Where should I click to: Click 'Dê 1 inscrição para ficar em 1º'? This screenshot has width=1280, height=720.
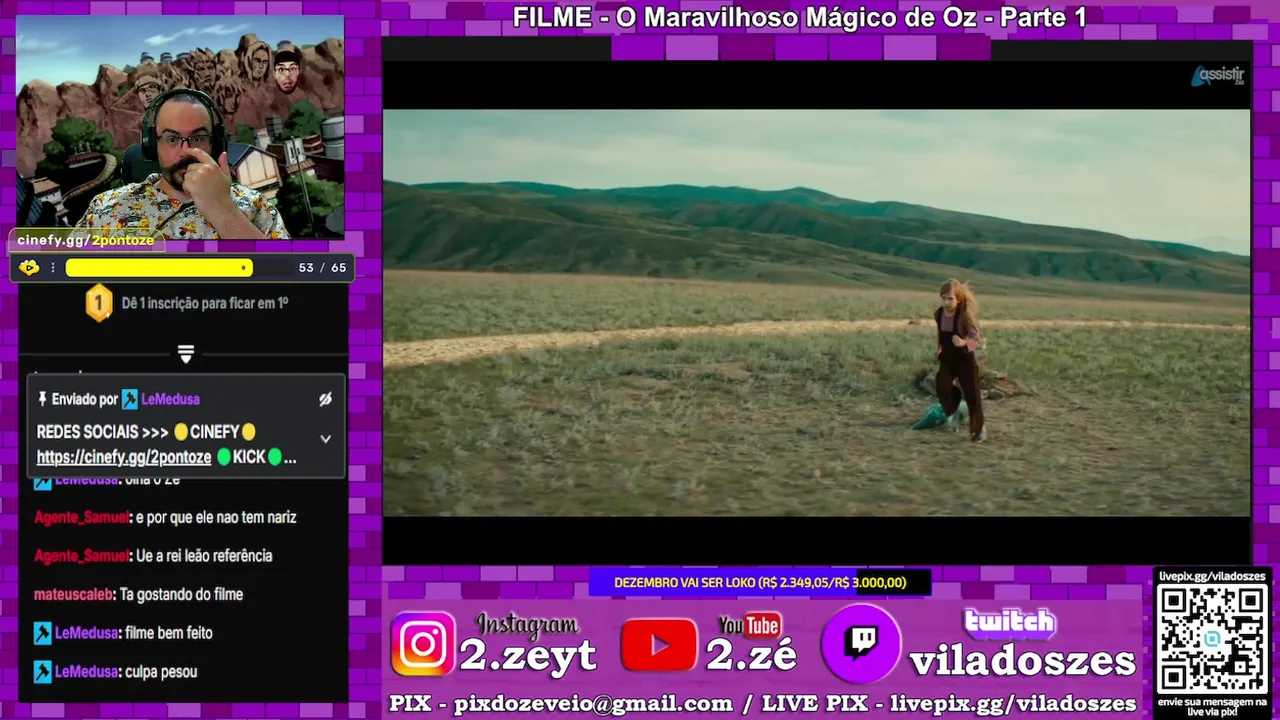(x=205, y=302)
